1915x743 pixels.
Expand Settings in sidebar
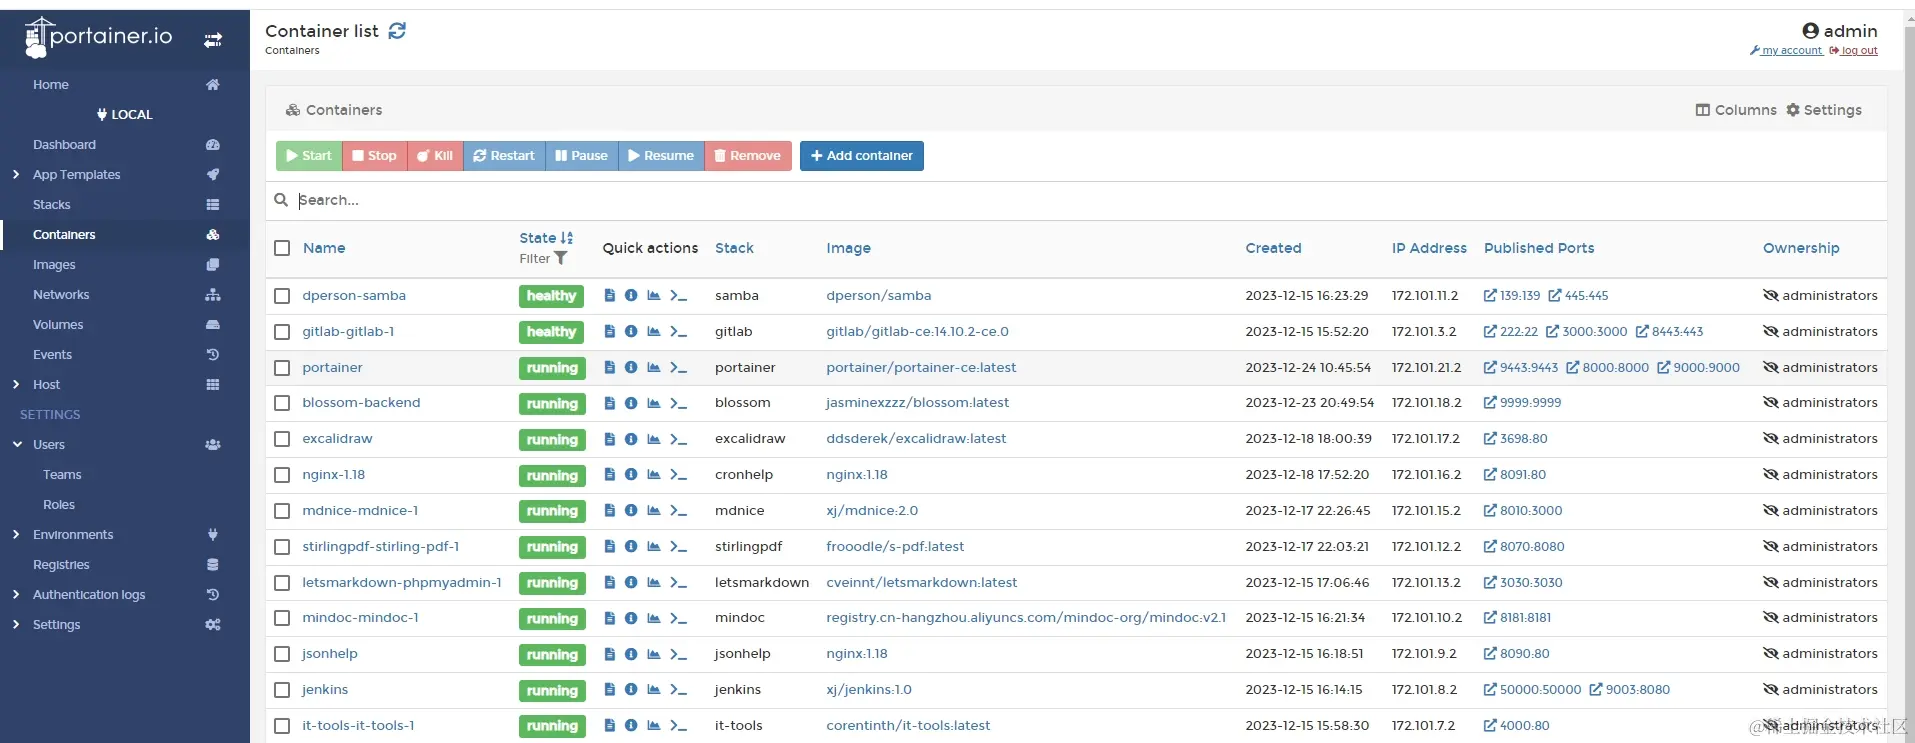tap(16, 625)
